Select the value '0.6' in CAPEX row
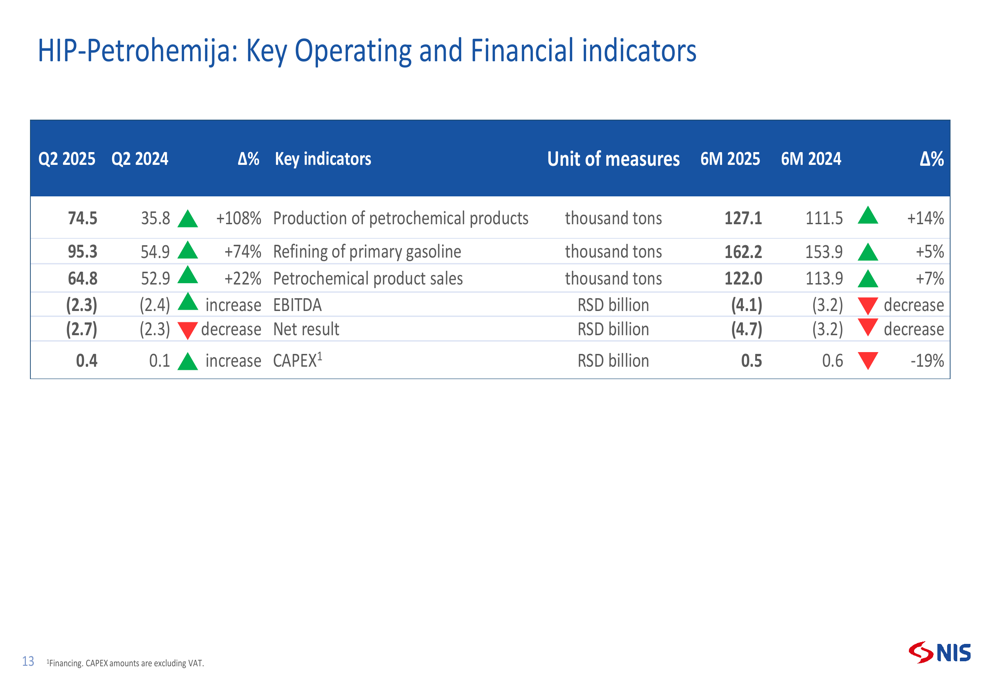 (832, 361)
